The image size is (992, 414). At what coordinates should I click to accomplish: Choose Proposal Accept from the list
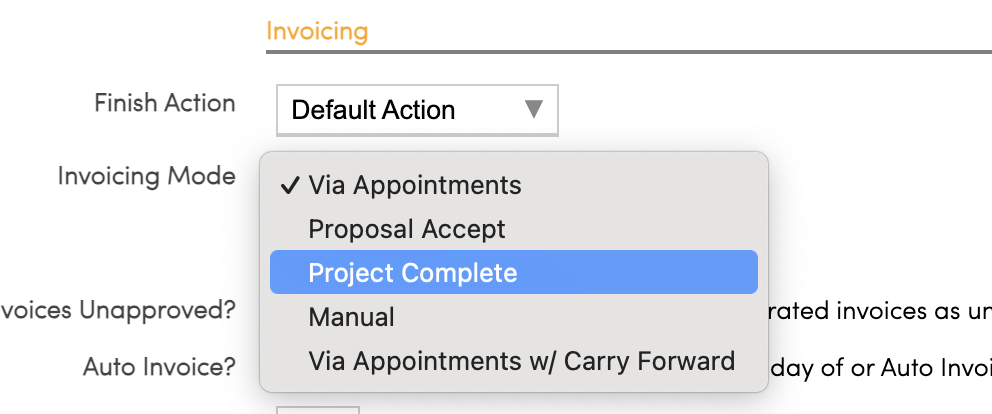[407, 229]
